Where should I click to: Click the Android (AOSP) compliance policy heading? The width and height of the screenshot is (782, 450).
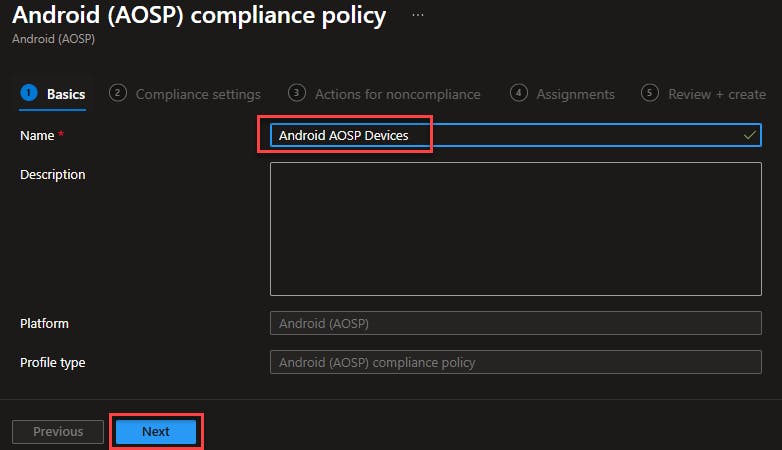click(199, 15)
